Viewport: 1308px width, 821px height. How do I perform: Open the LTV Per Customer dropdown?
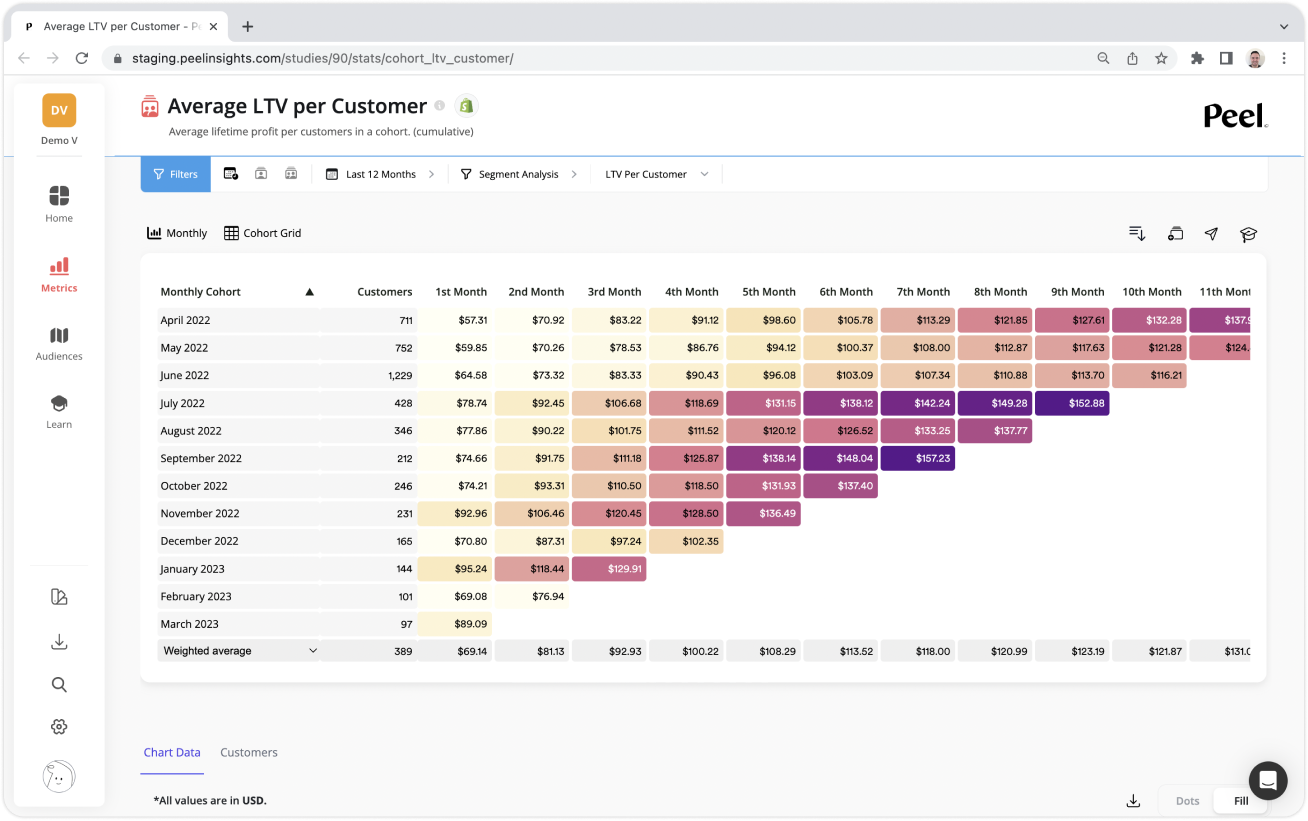[657, 174]
